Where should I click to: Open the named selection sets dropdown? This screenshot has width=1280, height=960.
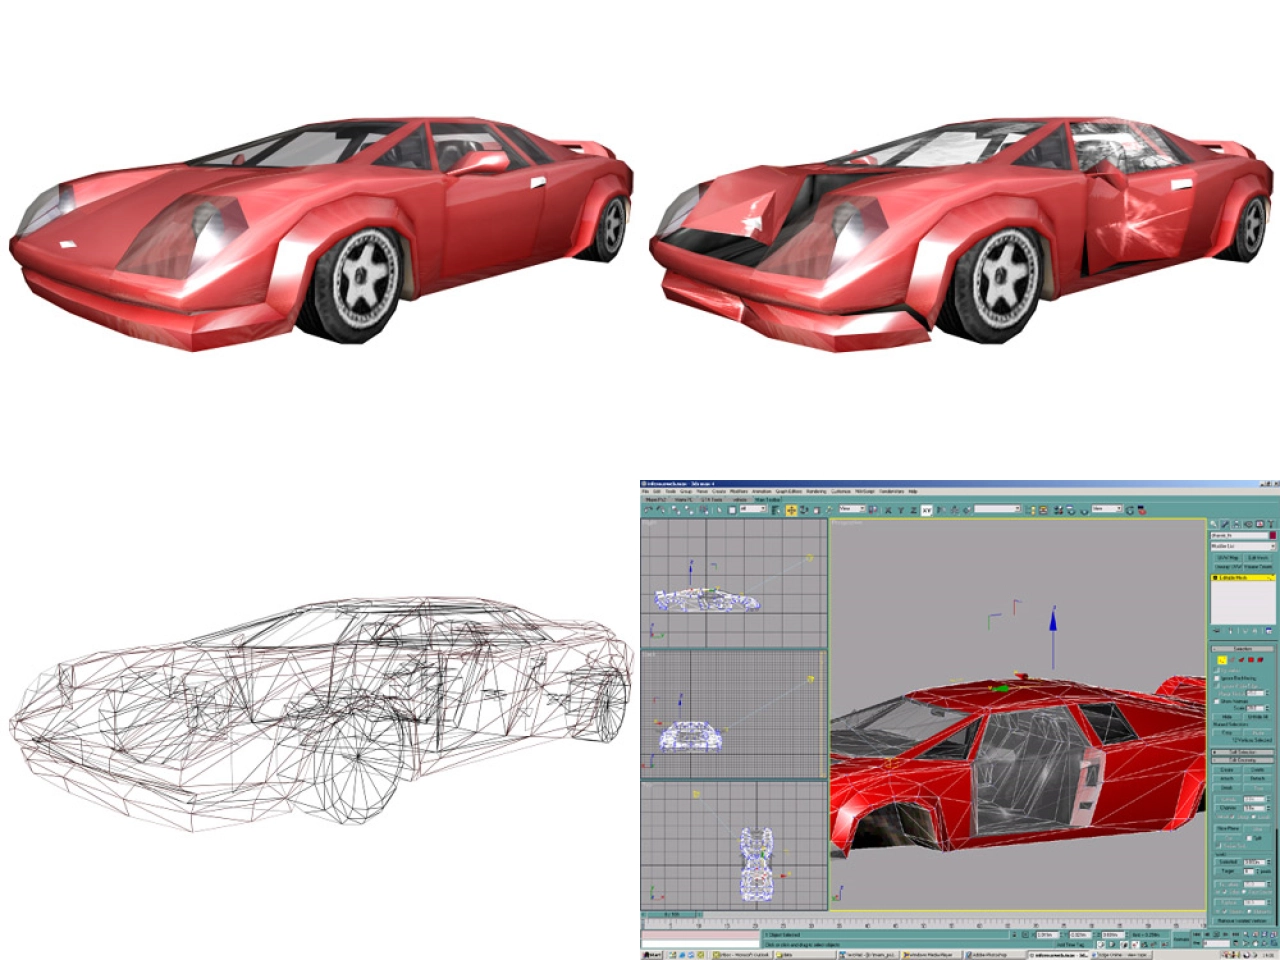pyautogui.click(x=997, y=509)
